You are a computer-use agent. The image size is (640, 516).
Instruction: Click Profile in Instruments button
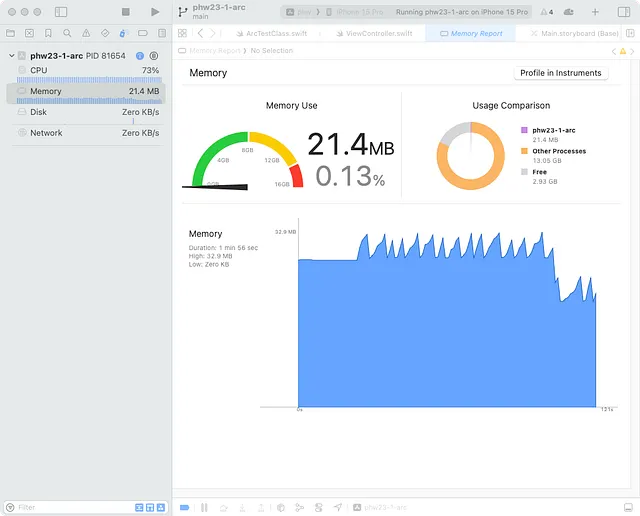coord(560,73)
